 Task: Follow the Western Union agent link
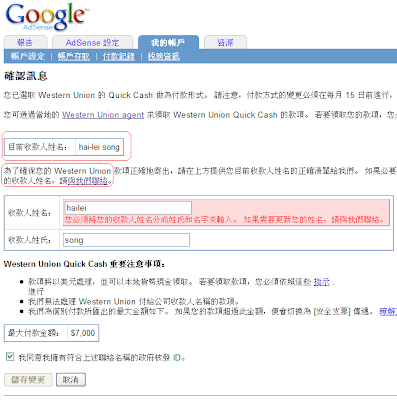[103, 115]
